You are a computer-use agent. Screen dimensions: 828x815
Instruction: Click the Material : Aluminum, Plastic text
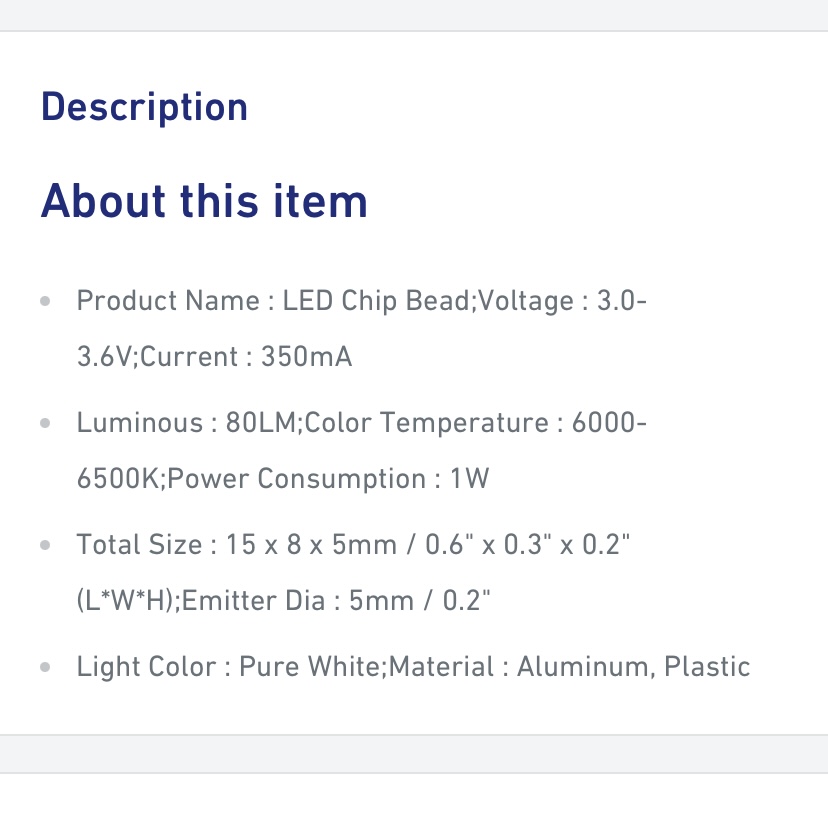570,667
